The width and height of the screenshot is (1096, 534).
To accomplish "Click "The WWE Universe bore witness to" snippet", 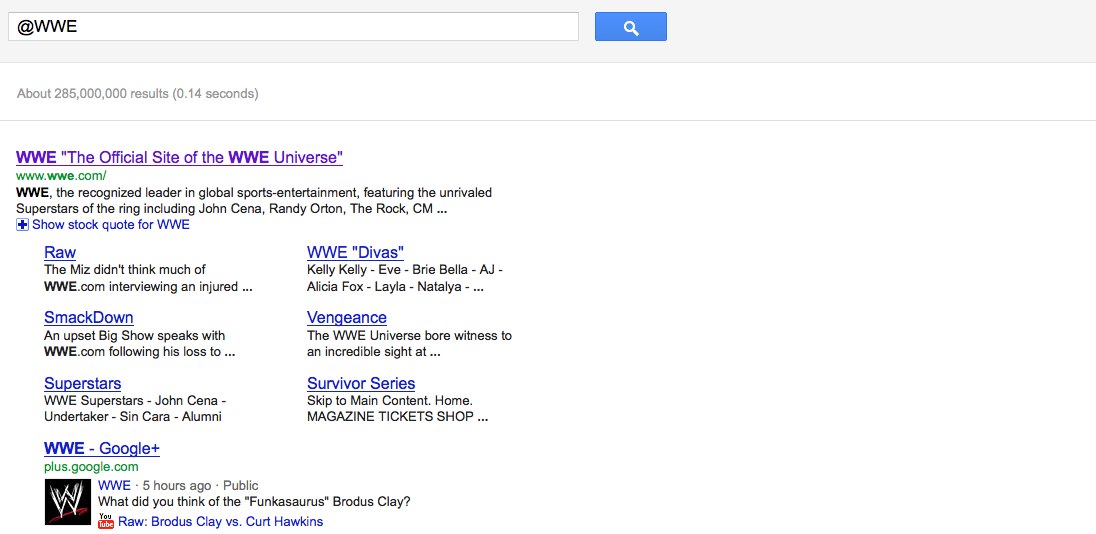I will pyautogui.click(x=410, y=335).
